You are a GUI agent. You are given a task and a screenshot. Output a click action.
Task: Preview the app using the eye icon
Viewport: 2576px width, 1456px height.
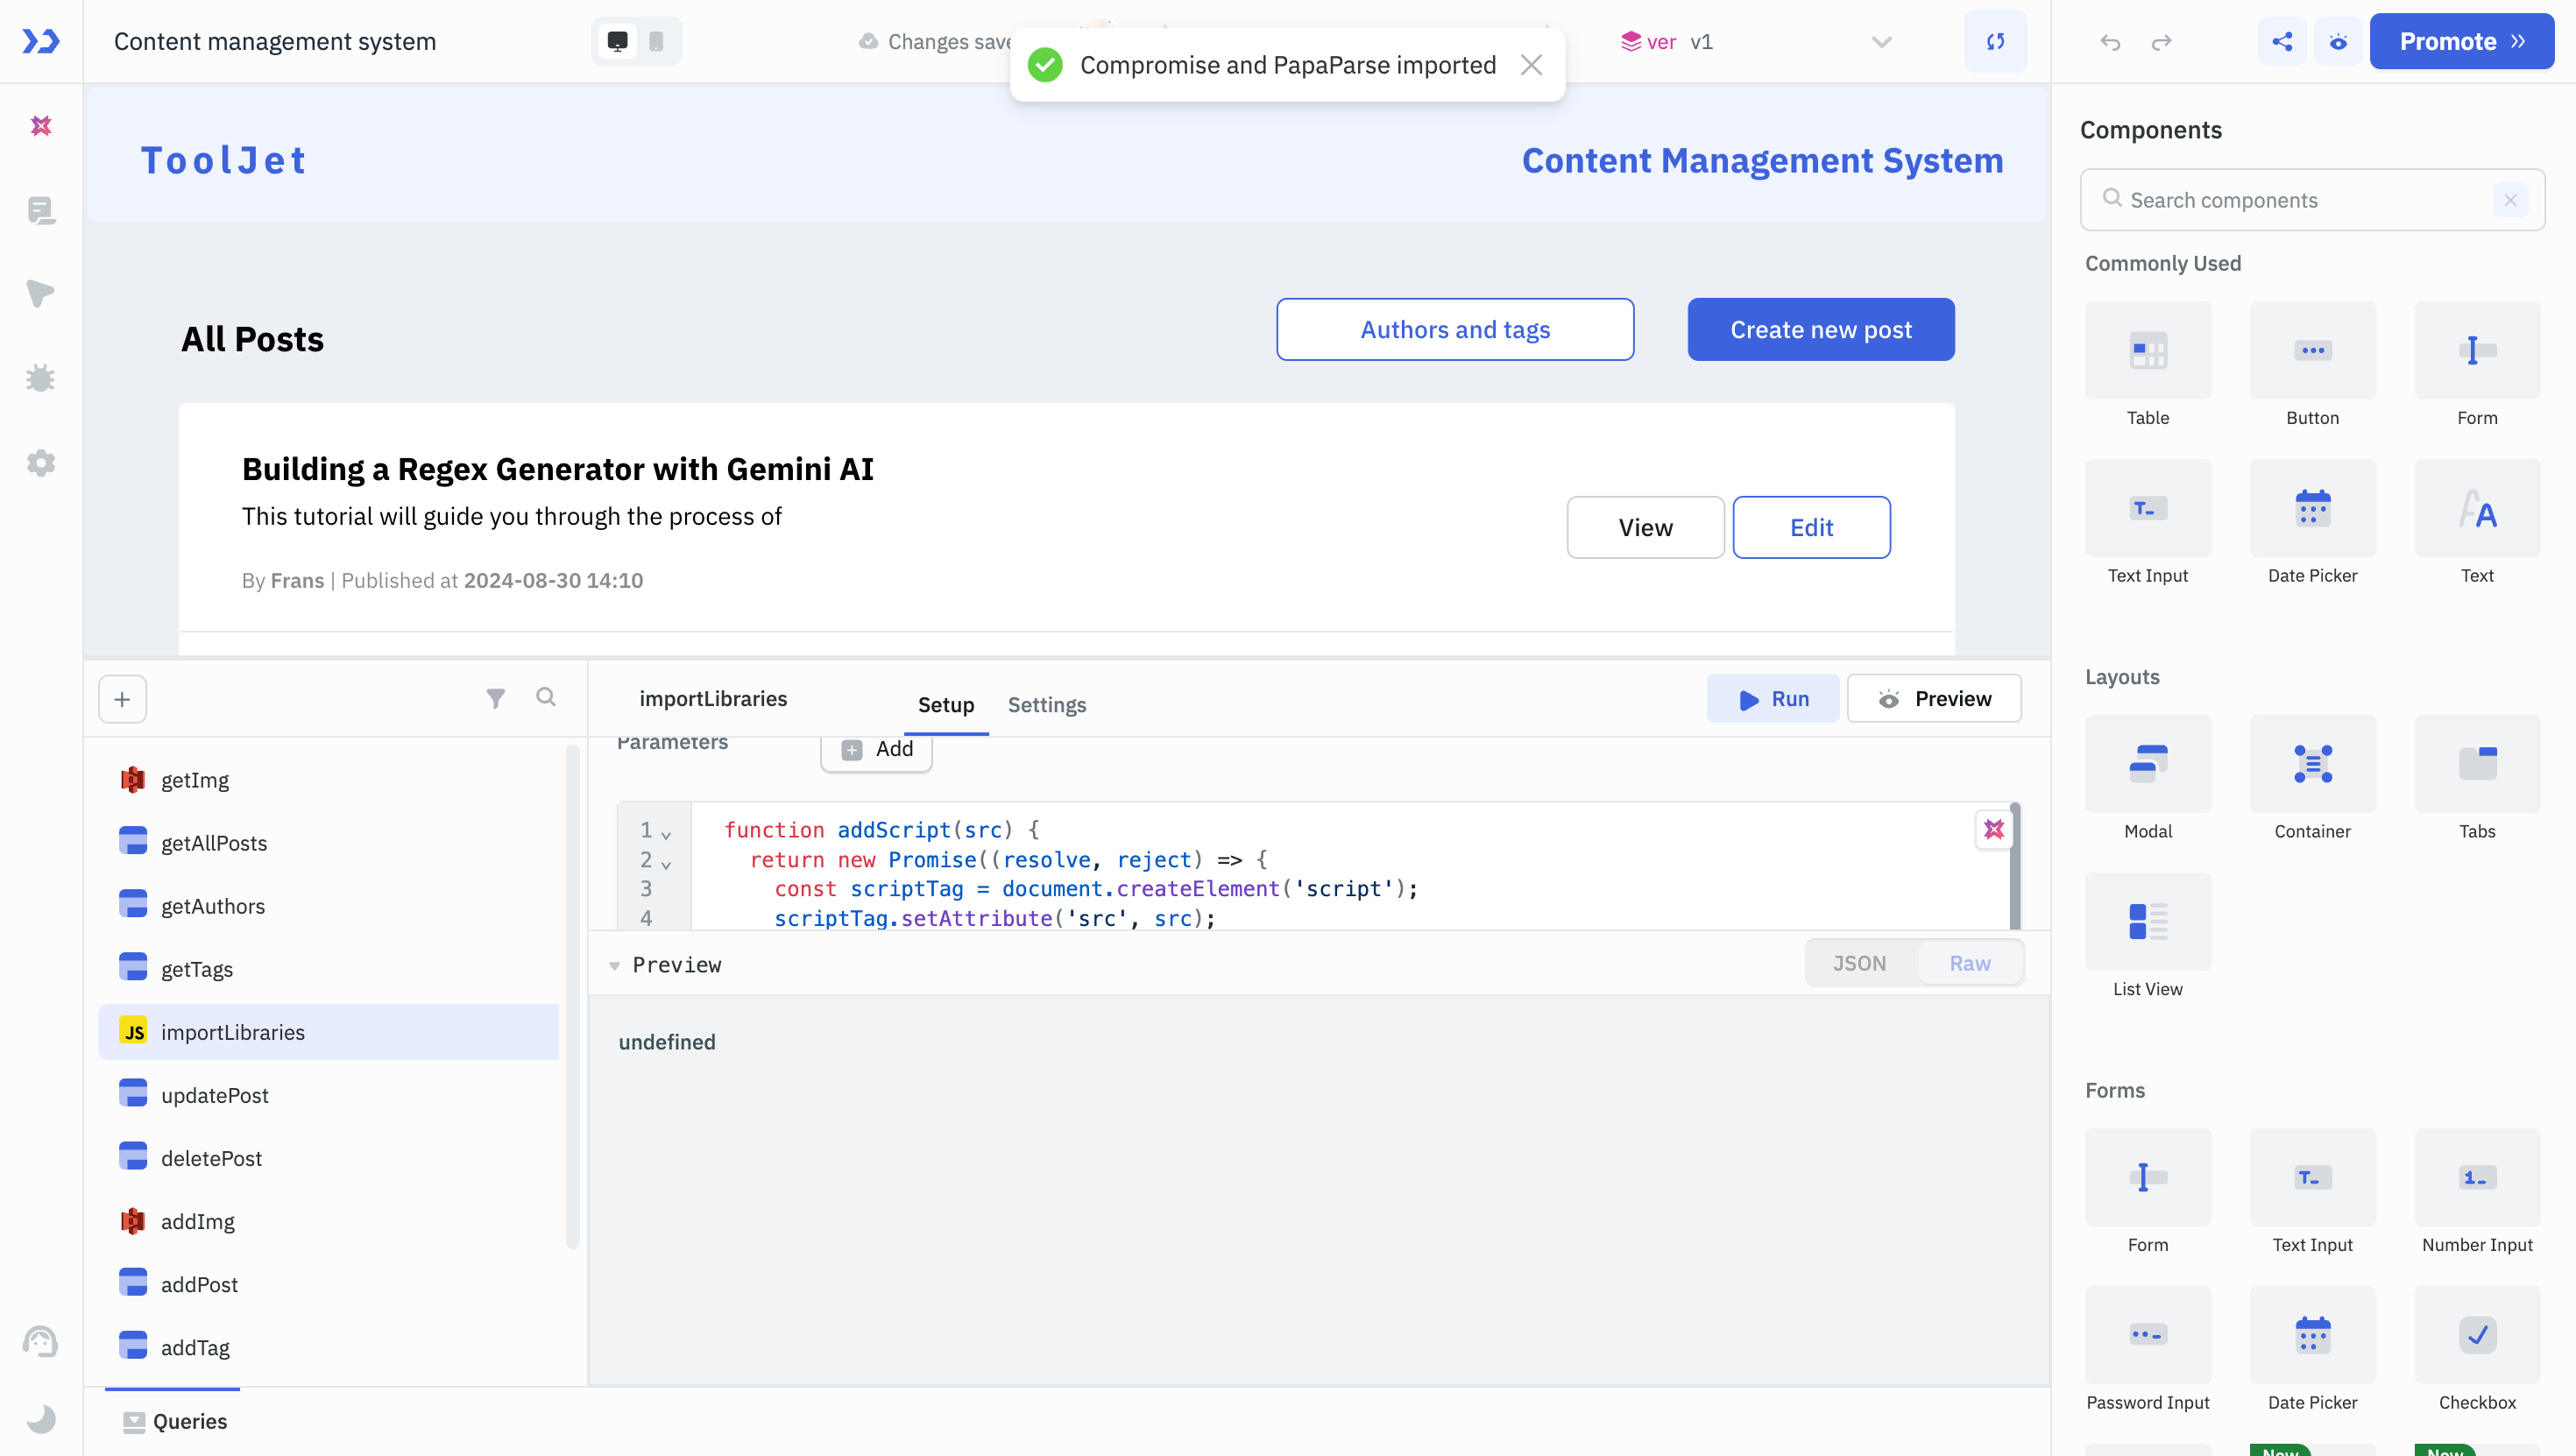(2338, 41)
